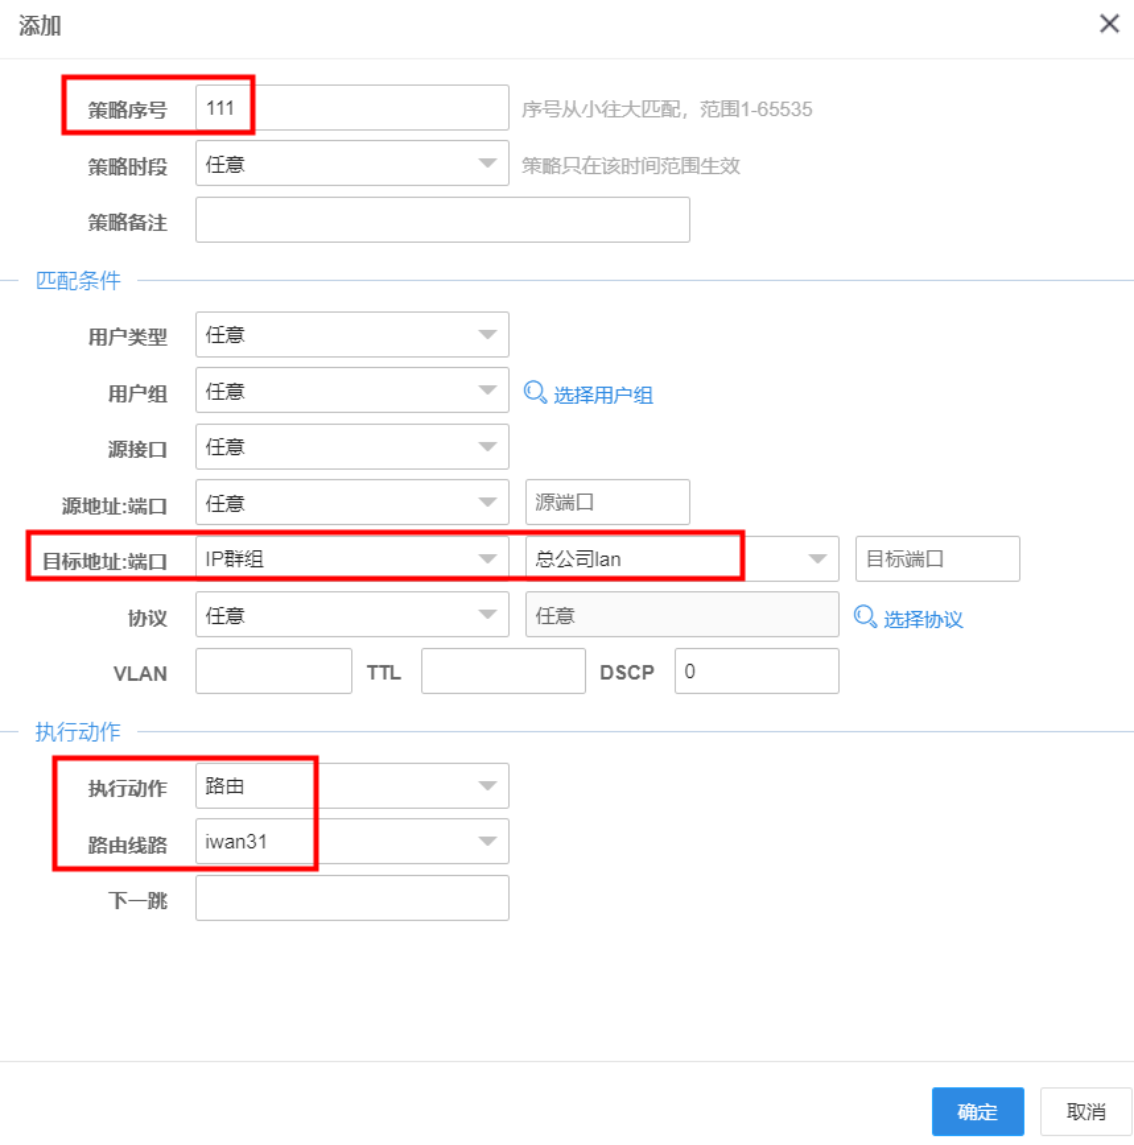Image resolution: width=1134 pixels, height=1145 pixels.
Task: Click the 选择用户组 link
Action: click(602, 395)
